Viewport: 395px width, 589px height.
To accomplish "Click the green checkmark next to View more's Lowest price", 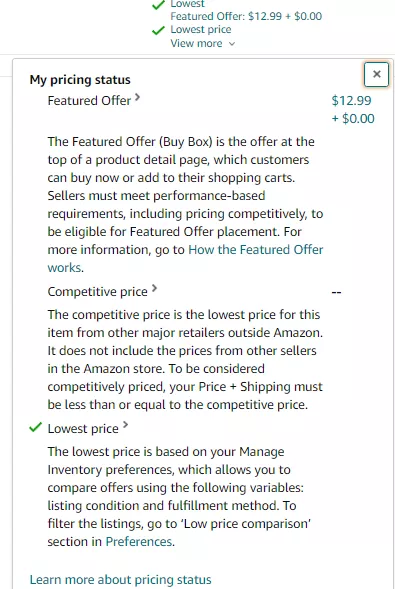I will (158, 30).
